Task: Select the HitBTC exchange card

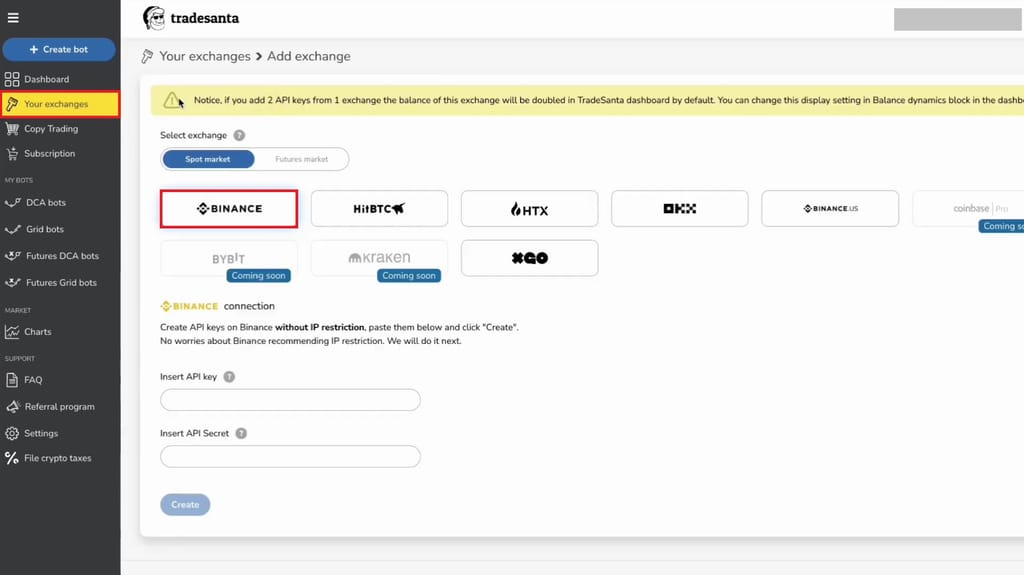Action: coord(379,209)
